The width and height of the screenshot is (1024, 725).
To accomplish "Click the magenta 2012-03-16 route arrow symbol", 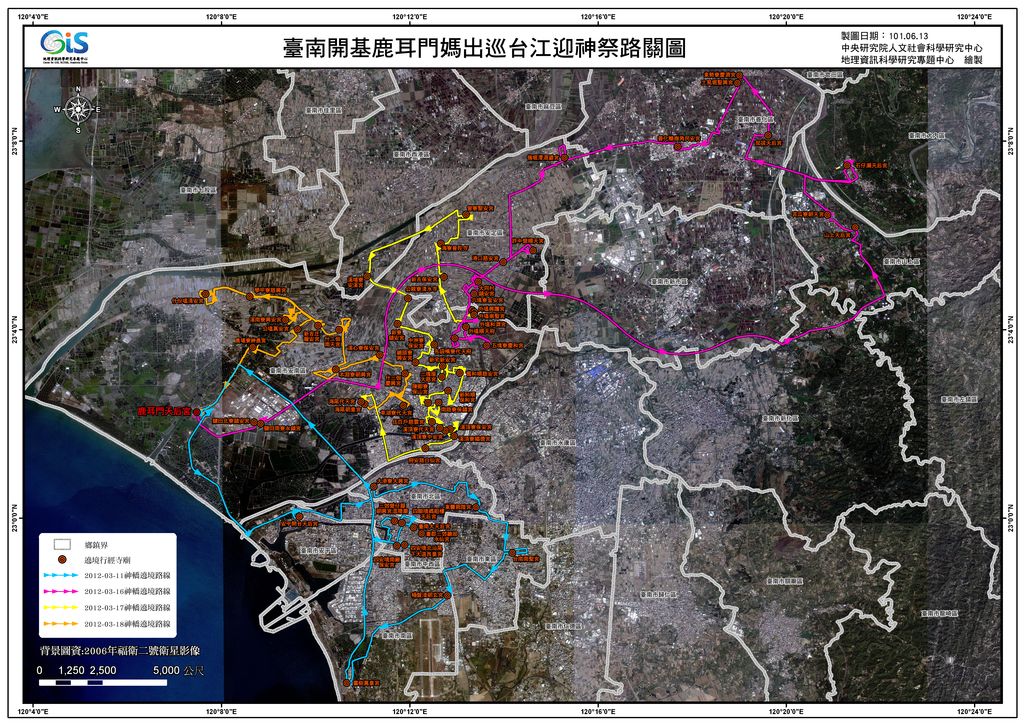I will click(x=62, y=592).
